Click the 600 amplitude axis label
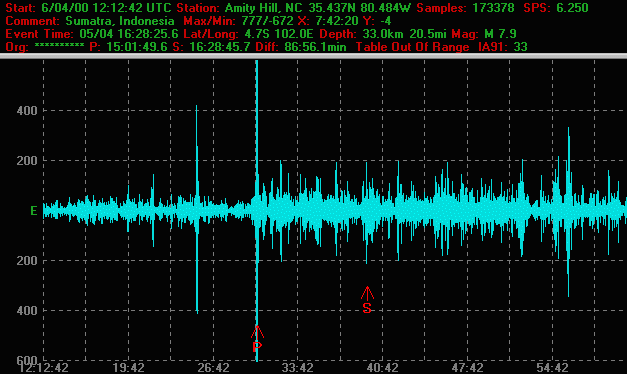Viewport: 627px width, 374px height. 27,360
